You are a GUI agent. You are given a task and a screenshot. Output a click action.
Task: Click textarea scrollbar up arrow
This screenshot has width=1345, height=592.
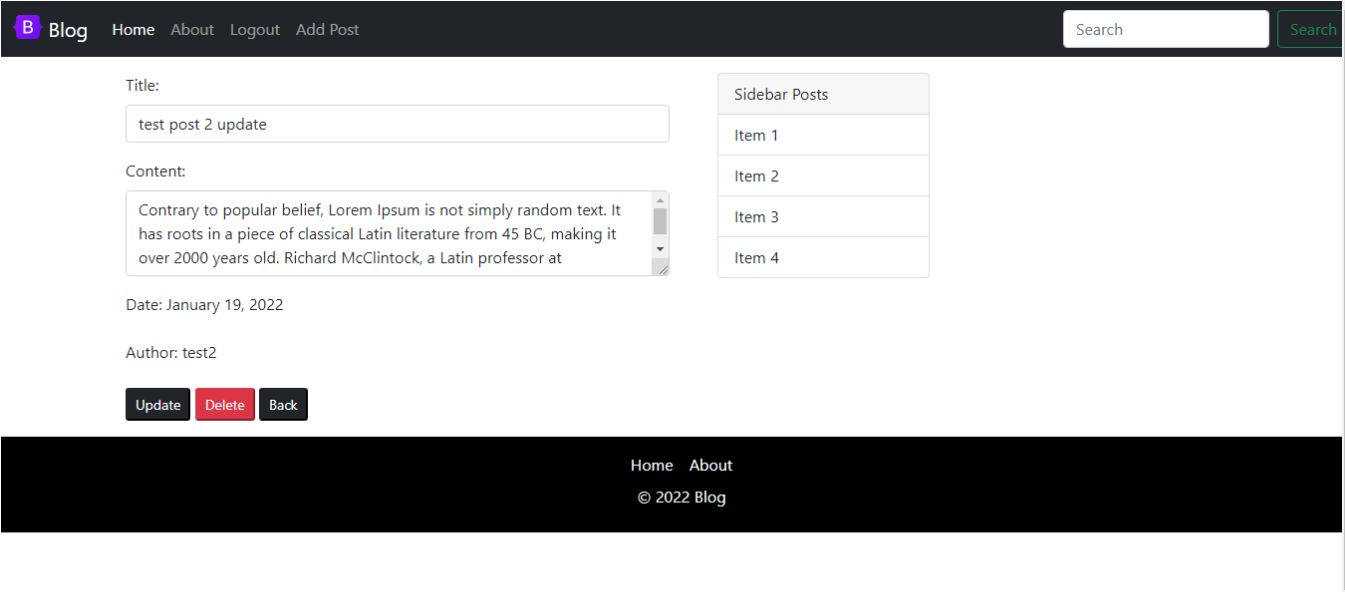click(659, 199)
